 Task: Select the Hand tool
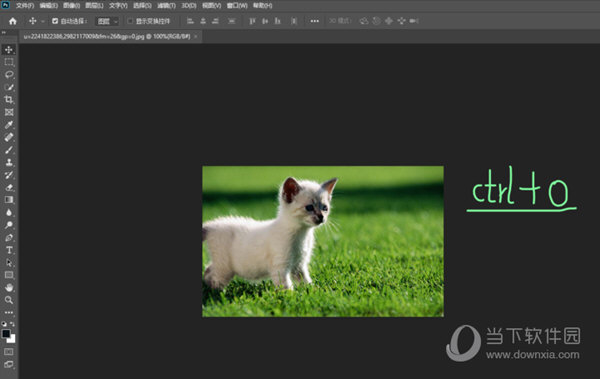(9, 288)
